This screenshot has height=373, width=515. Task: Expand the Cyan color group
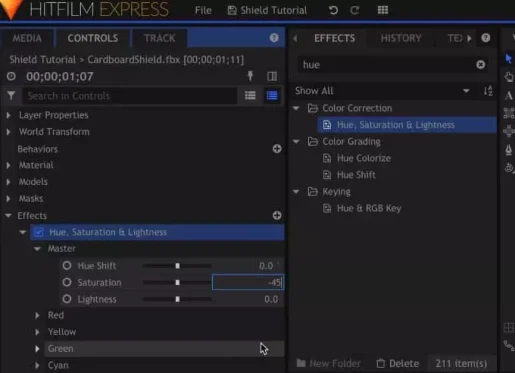coord(37,365)
